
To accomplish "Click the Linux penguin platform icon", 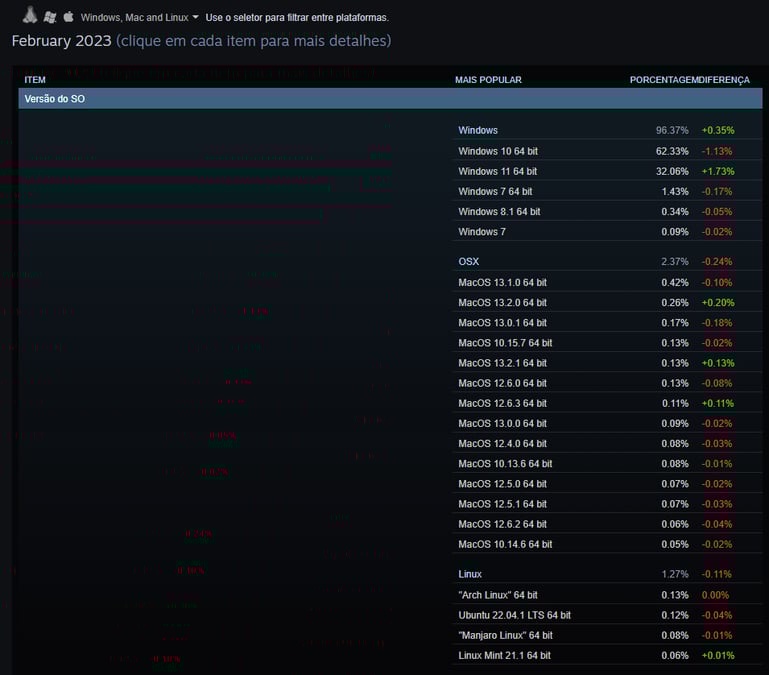I will click(30, 15).
